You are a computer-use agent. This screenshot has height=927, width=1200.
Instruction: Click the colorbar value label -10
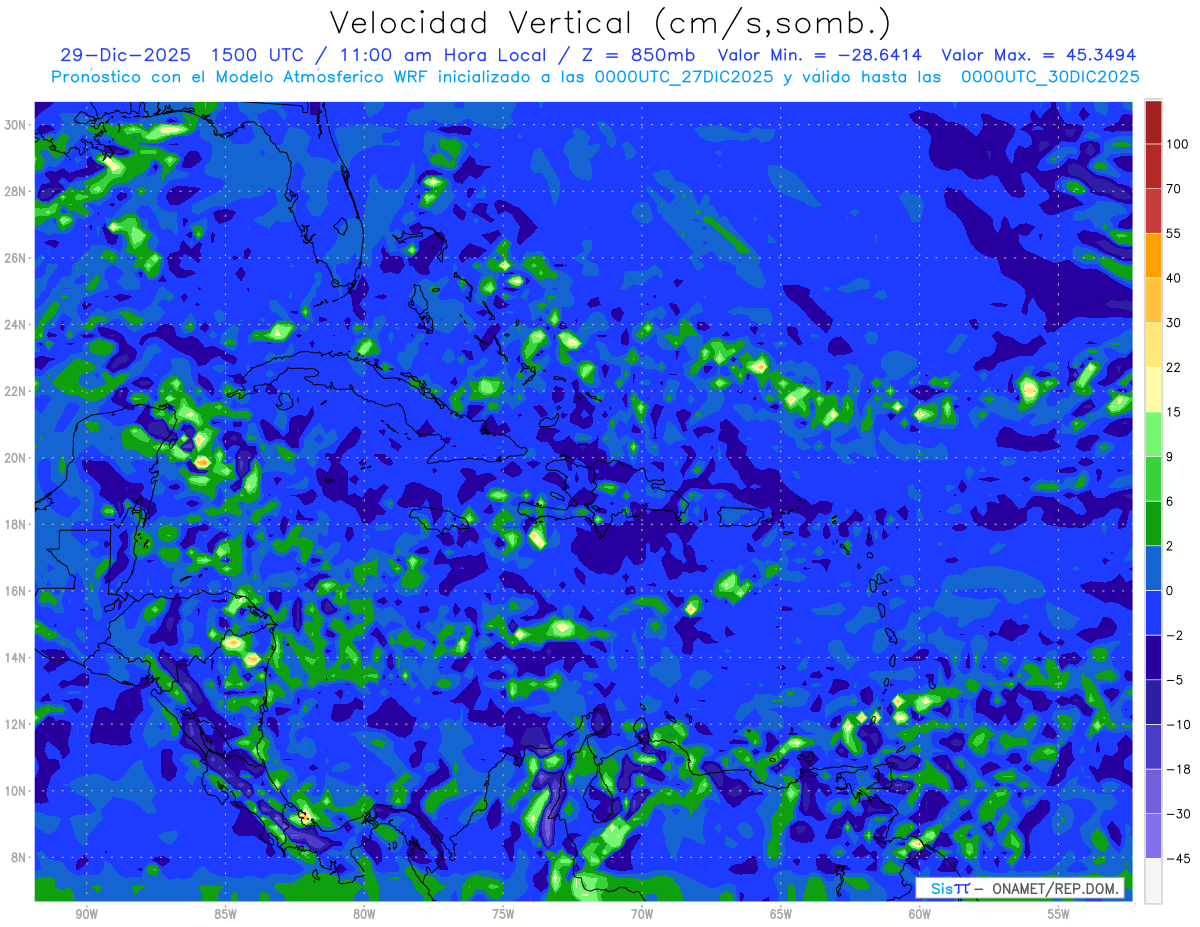[1177, 724]
